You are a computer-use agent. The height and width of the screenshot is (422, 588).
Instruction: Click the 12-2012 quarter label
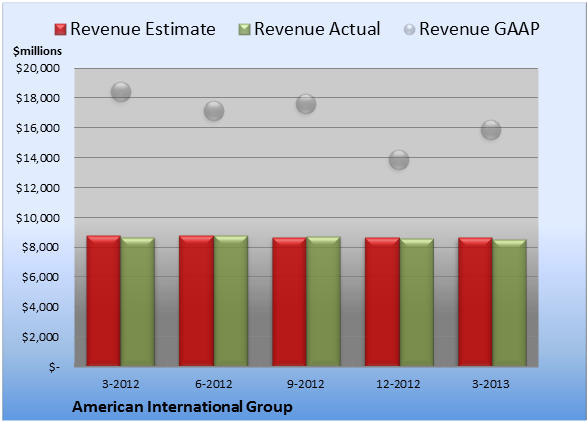pyautogui.click(x=399, y=384)
